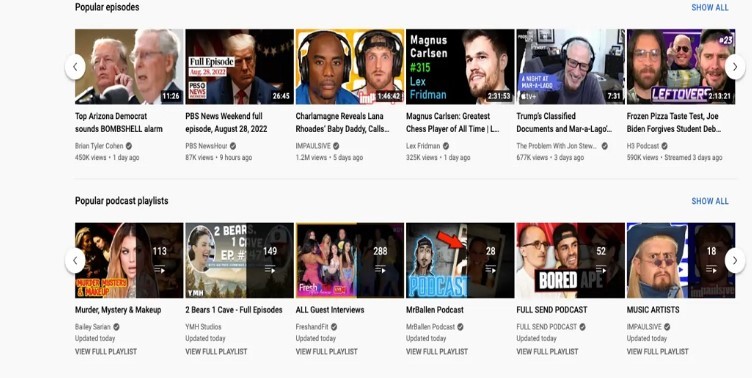Screen dimensions: 752x378
Task: Open the H3 Podcast channel link
Action: 643,146
